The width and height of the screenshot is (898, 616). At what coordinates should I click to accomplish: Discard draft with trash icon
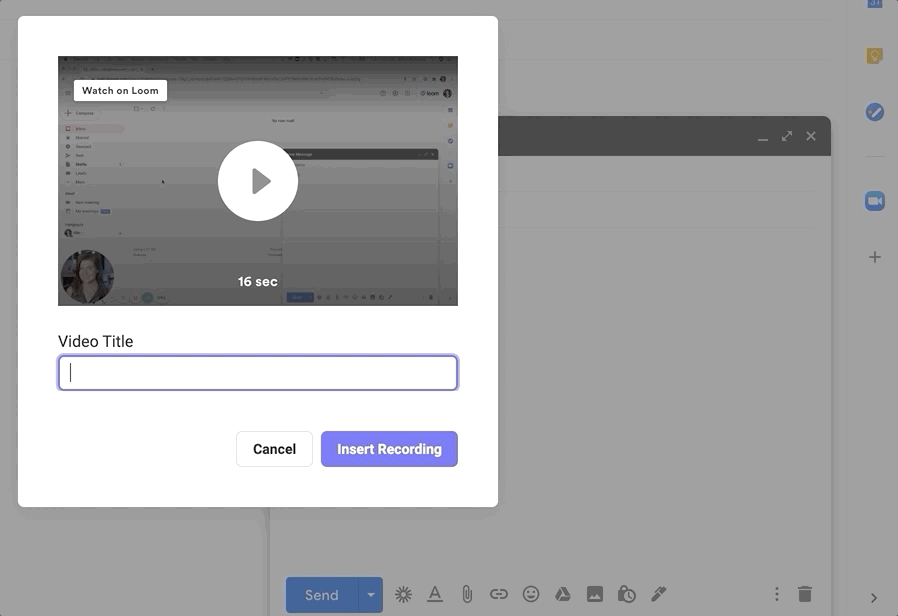tap(805, 594)
